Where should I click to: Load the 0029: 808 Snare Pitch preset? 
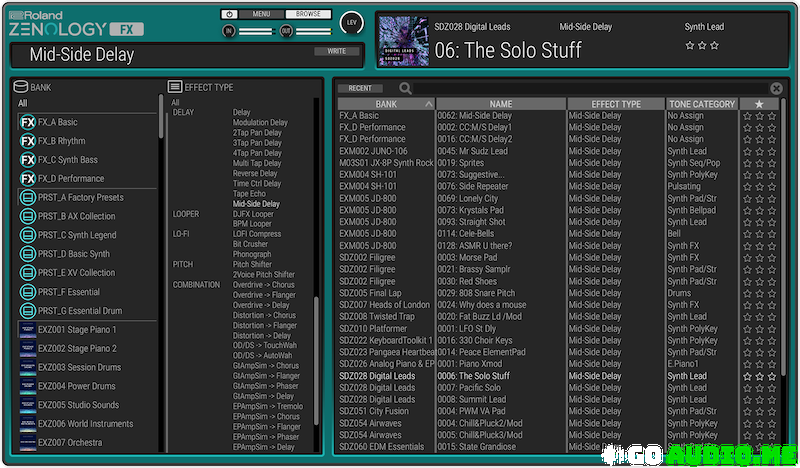click(x=477, y=293)
